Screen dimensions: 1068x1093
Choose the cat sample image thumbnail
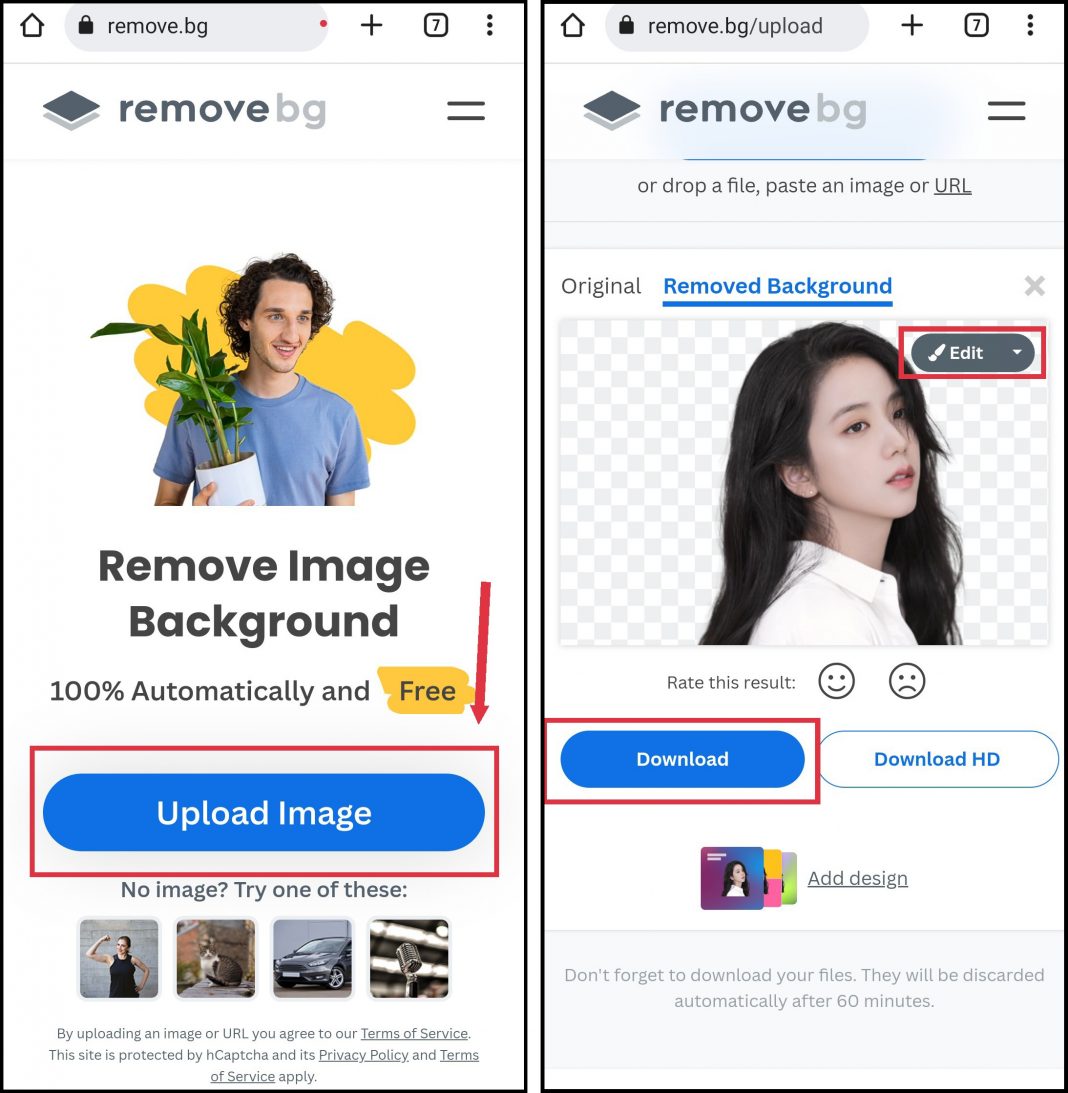tap(215, 958)
